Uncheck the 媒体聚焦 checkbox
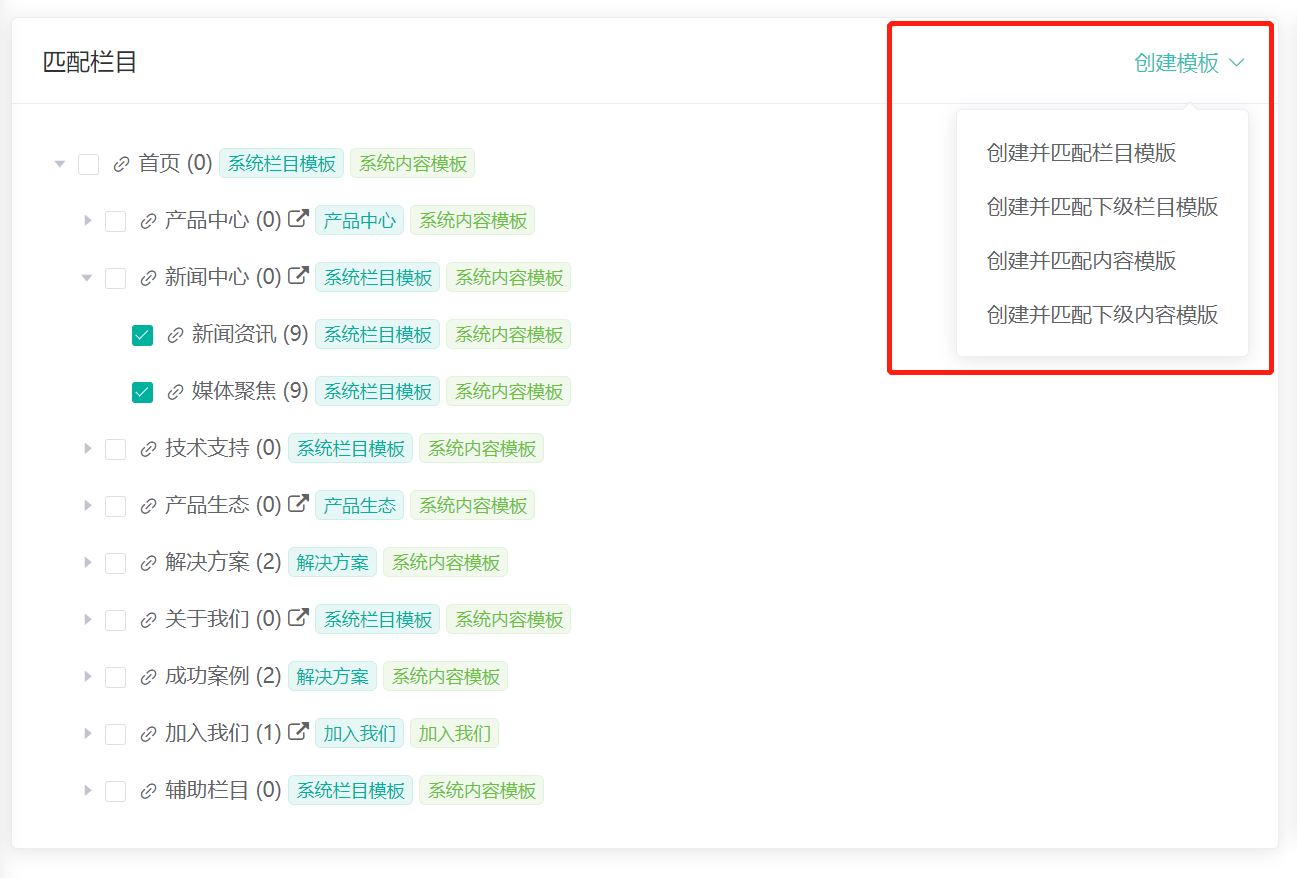This screenshot has height=878, width=1297. (143, 392)
